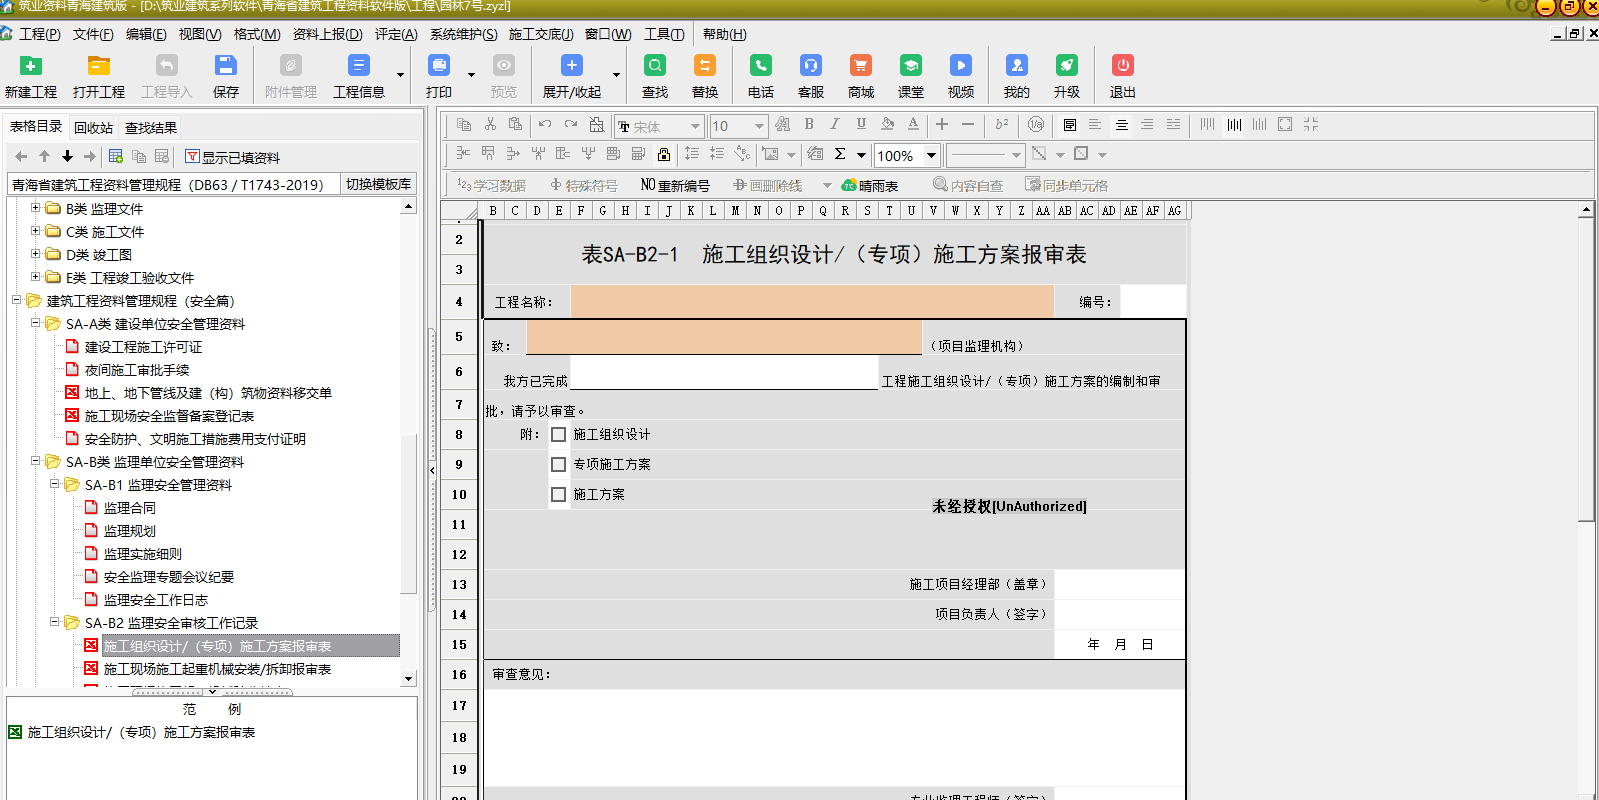Open the 视频 video icon

960,66
